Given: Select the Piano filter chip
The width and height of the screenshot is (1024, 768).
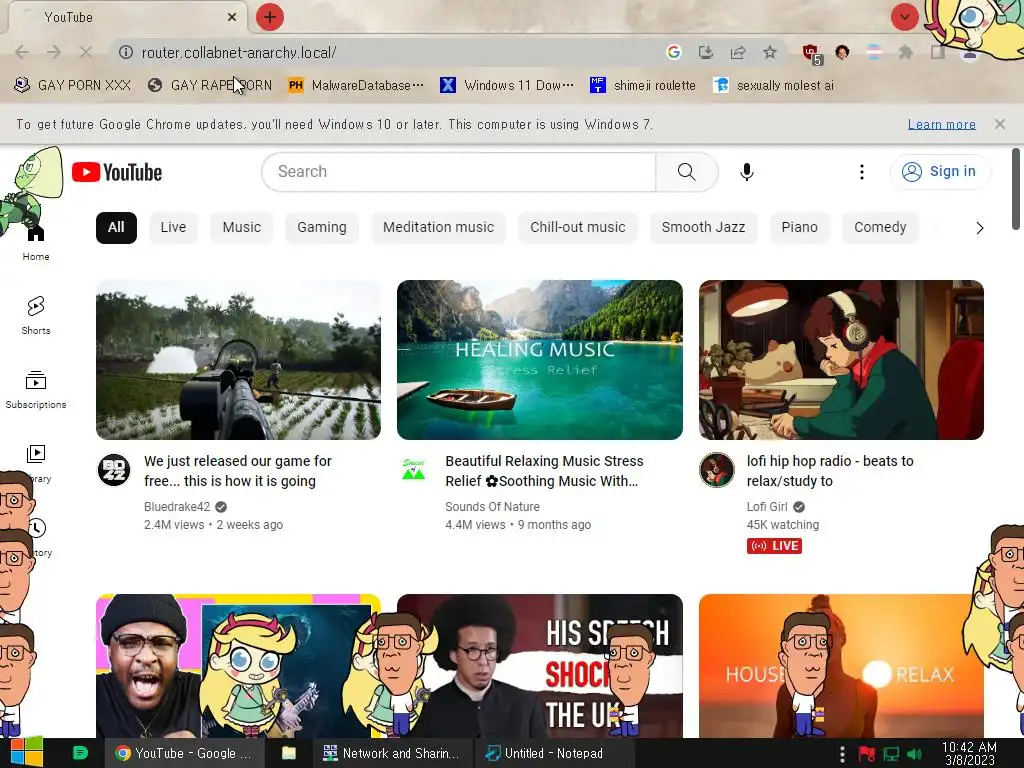Looking at the screenshot, I should 799,227.
